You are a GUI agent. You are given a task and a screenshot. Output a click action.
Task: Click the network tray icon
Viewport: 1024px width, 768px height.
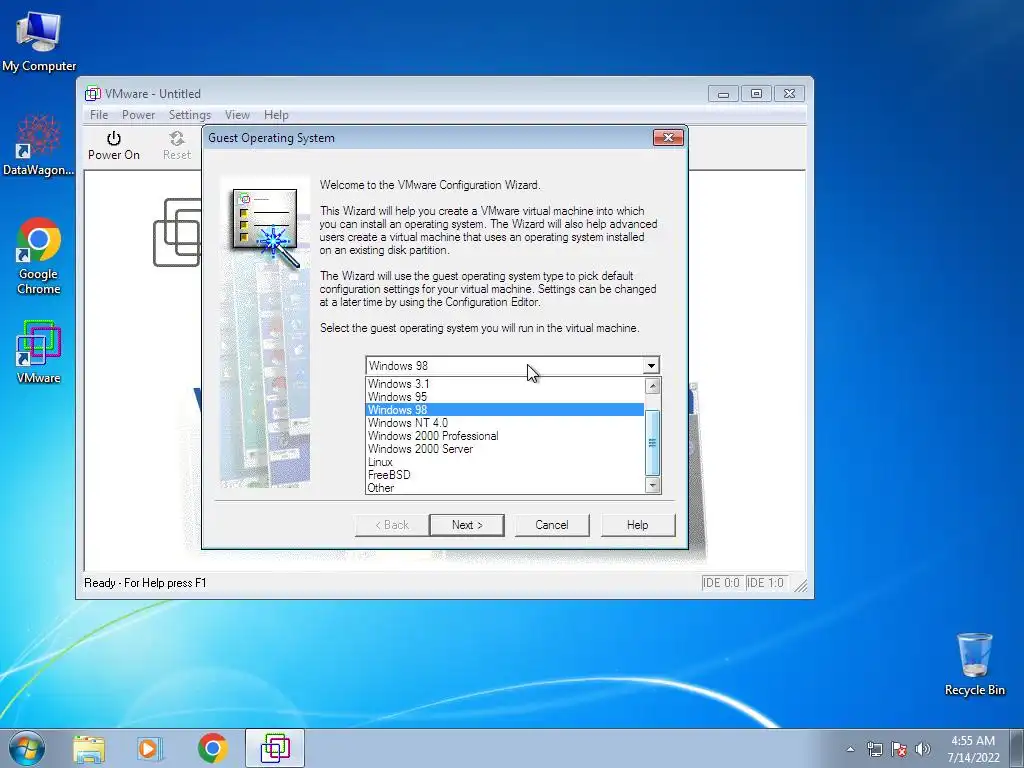874,749
